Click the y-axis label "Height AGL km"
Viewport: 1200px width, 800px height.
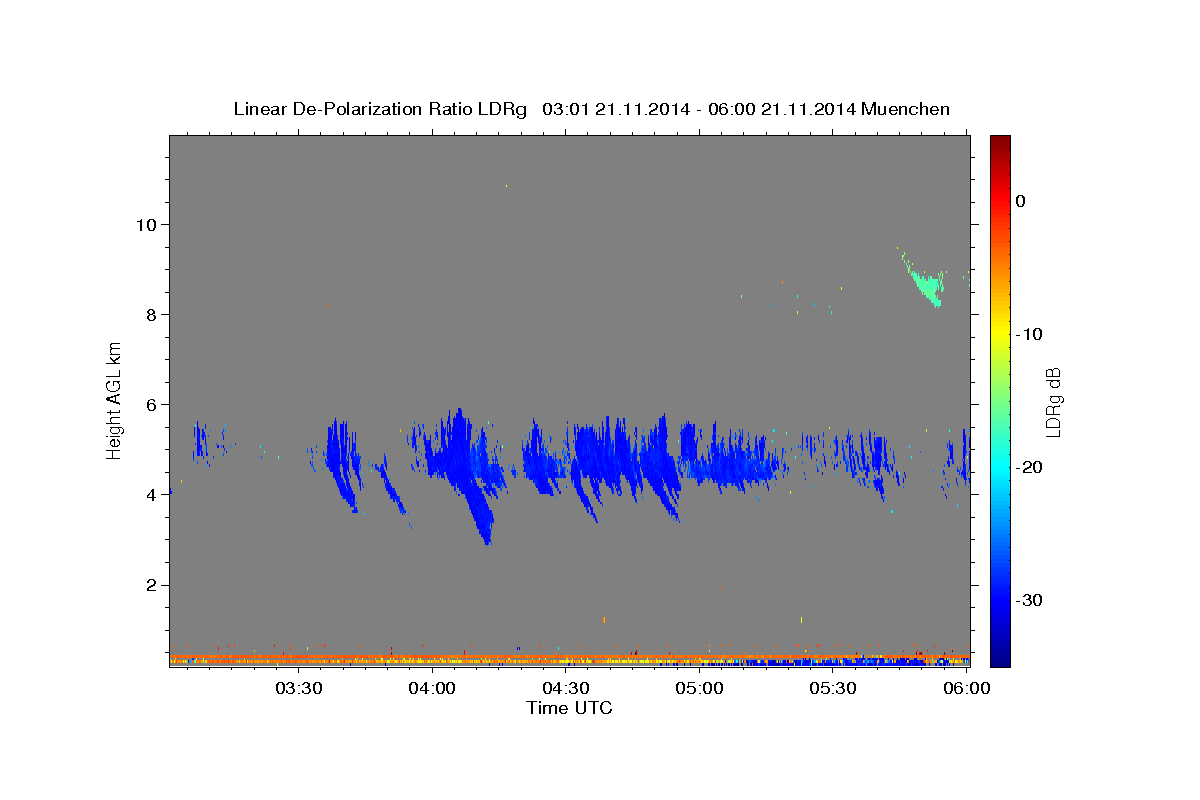pyautogui.click(x=115, y=401)
